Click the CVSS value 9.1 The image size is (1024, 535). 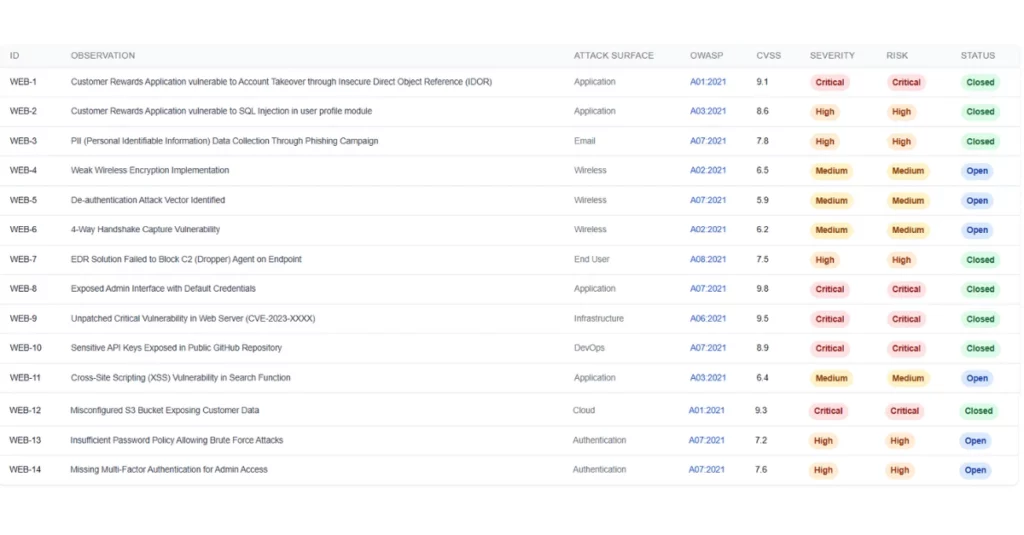tap(762, 82)
